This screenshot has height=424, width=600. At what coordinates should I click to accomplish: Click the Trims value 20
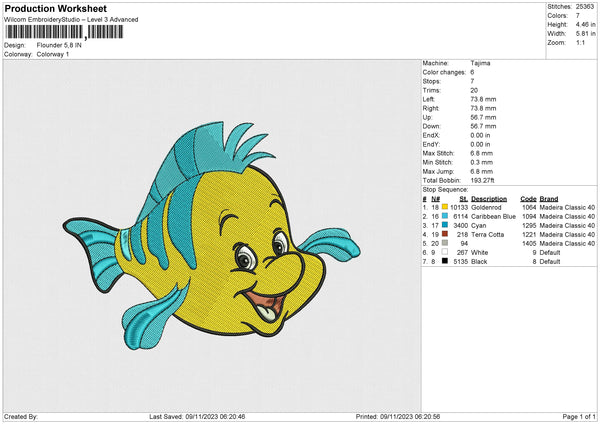[x=474, y=90]
